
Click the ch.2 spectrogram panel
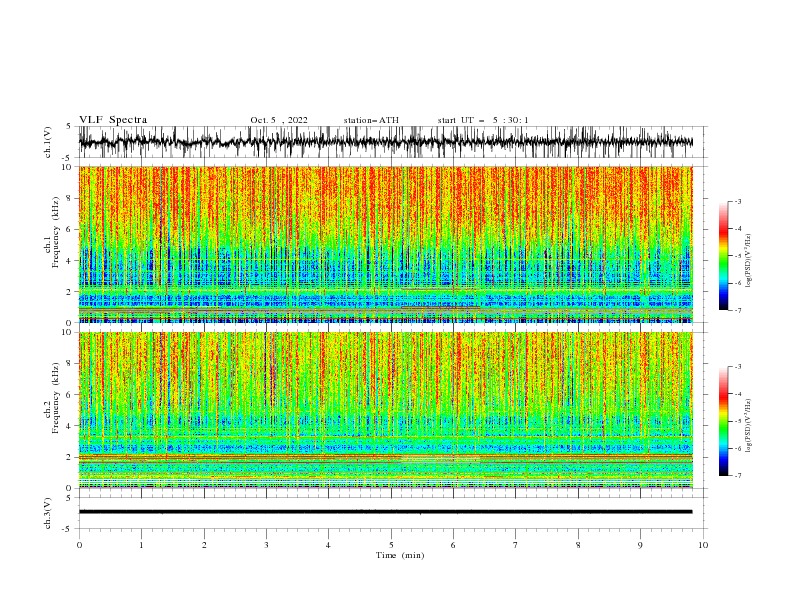[x=385, y=410]
